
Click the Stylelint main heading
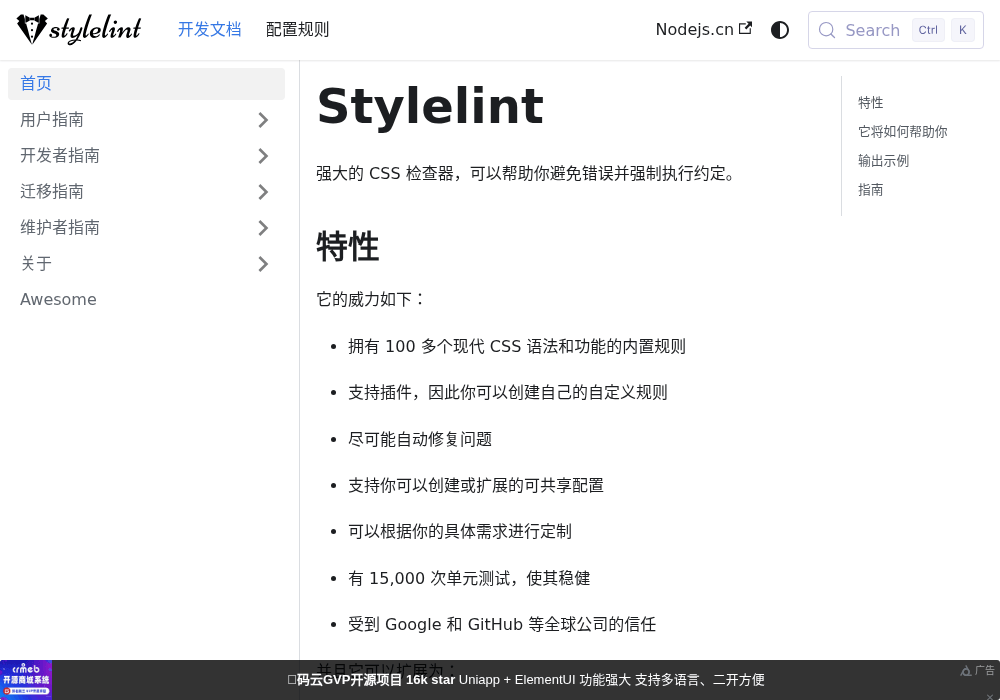point(430,106)
